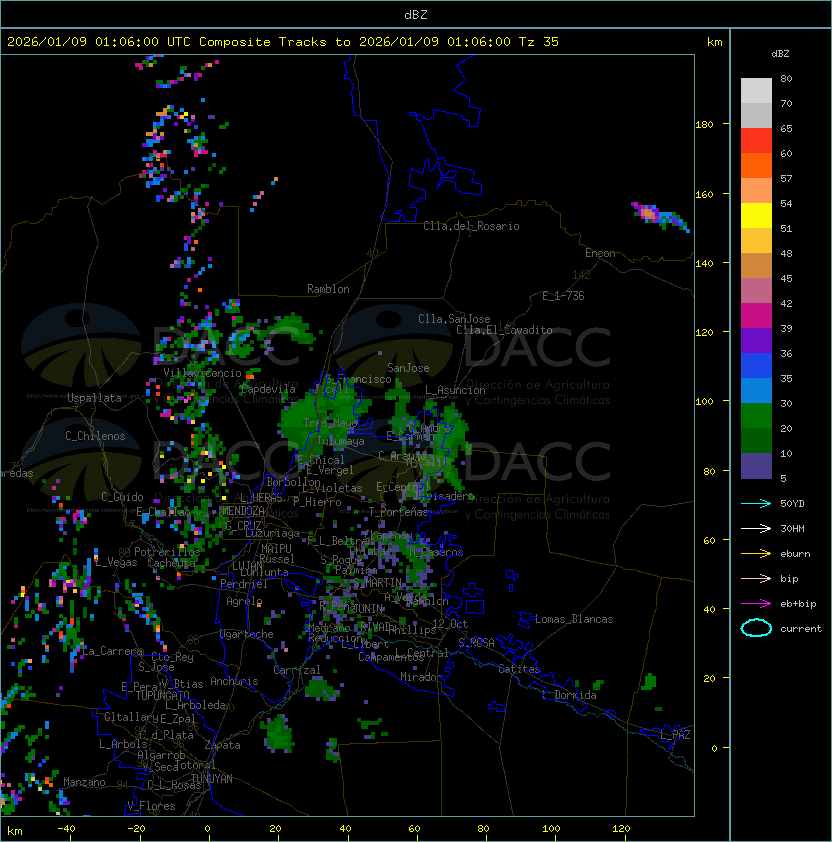Click the 'L_Asuncion' map label
The width and height of the screenshot is (832, 842).
click(455, 390)
